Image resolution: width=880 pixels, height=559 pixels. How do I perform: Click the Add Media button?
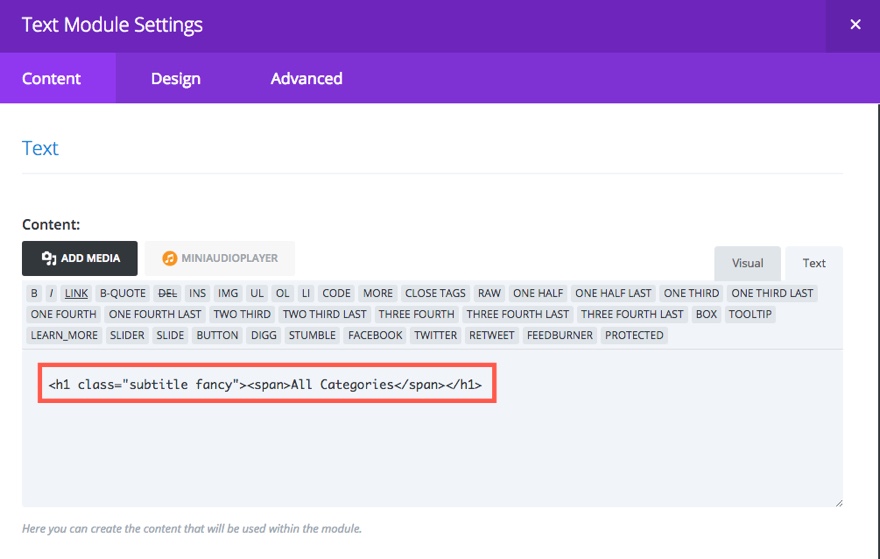(x=79, y=258)
